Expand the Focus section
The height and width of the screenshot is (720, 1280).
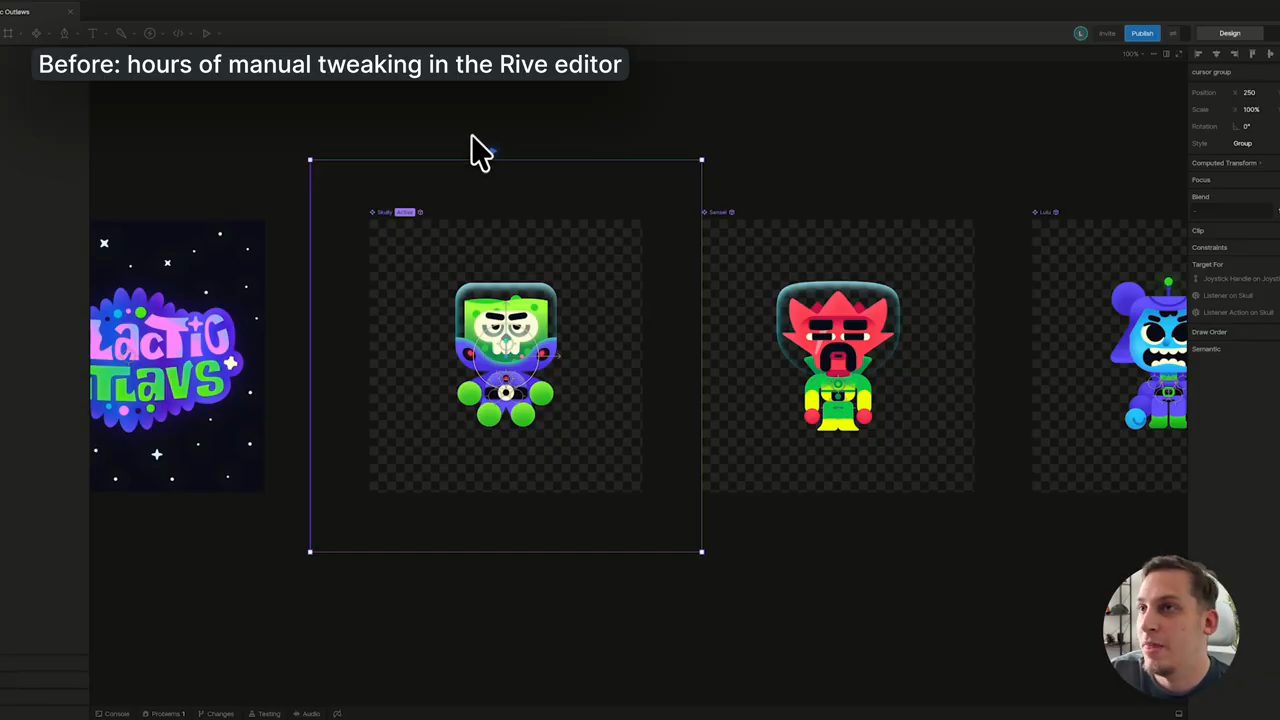pyautogui.click(x=1201, y=180)
